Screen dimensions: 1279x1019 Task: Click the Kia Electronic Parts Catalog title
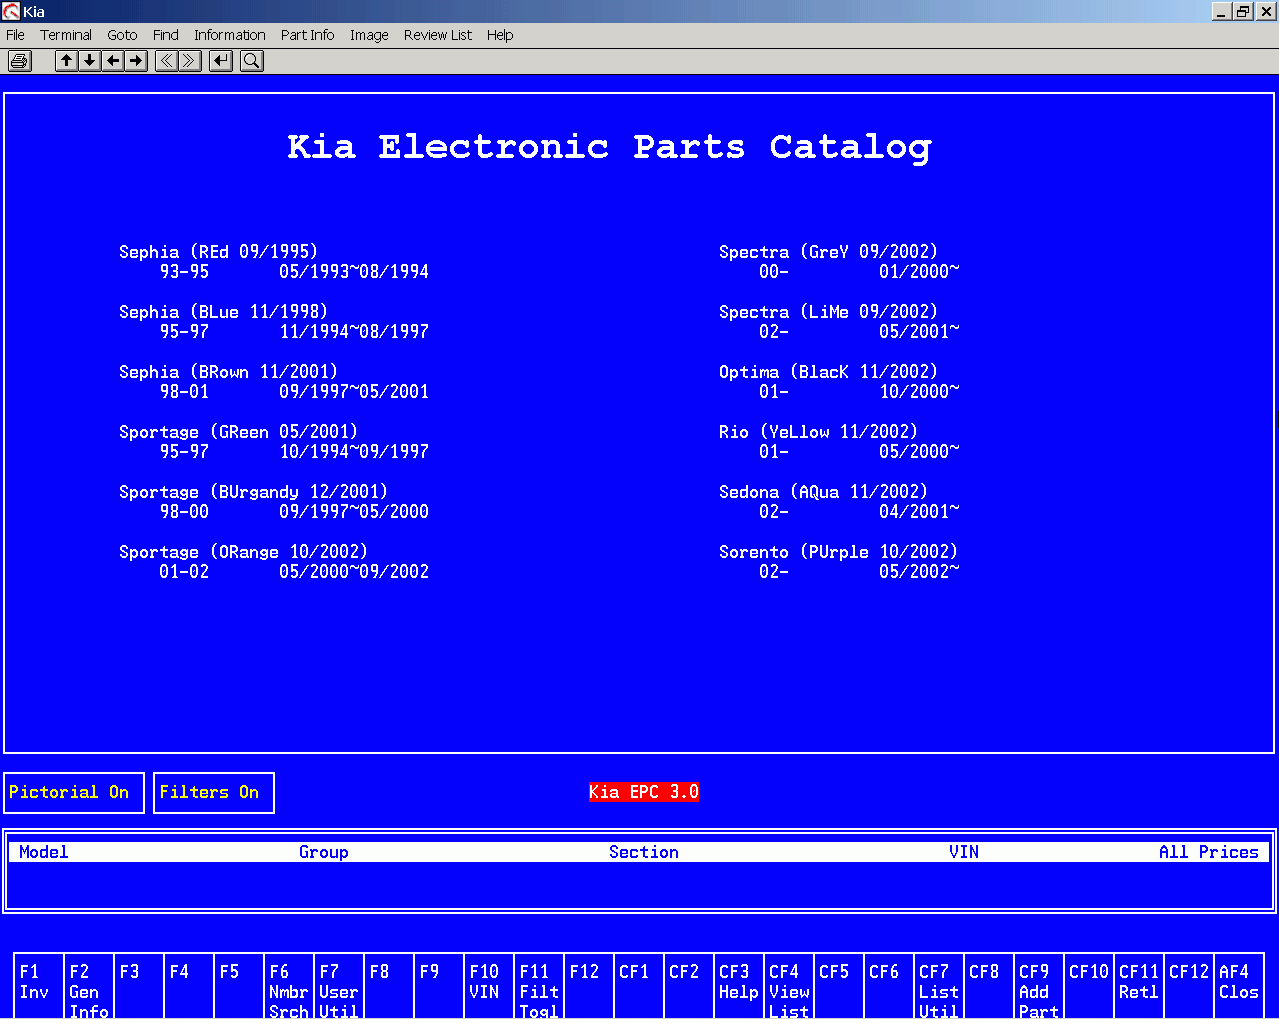pyautogui.click(x=610, y=147)
